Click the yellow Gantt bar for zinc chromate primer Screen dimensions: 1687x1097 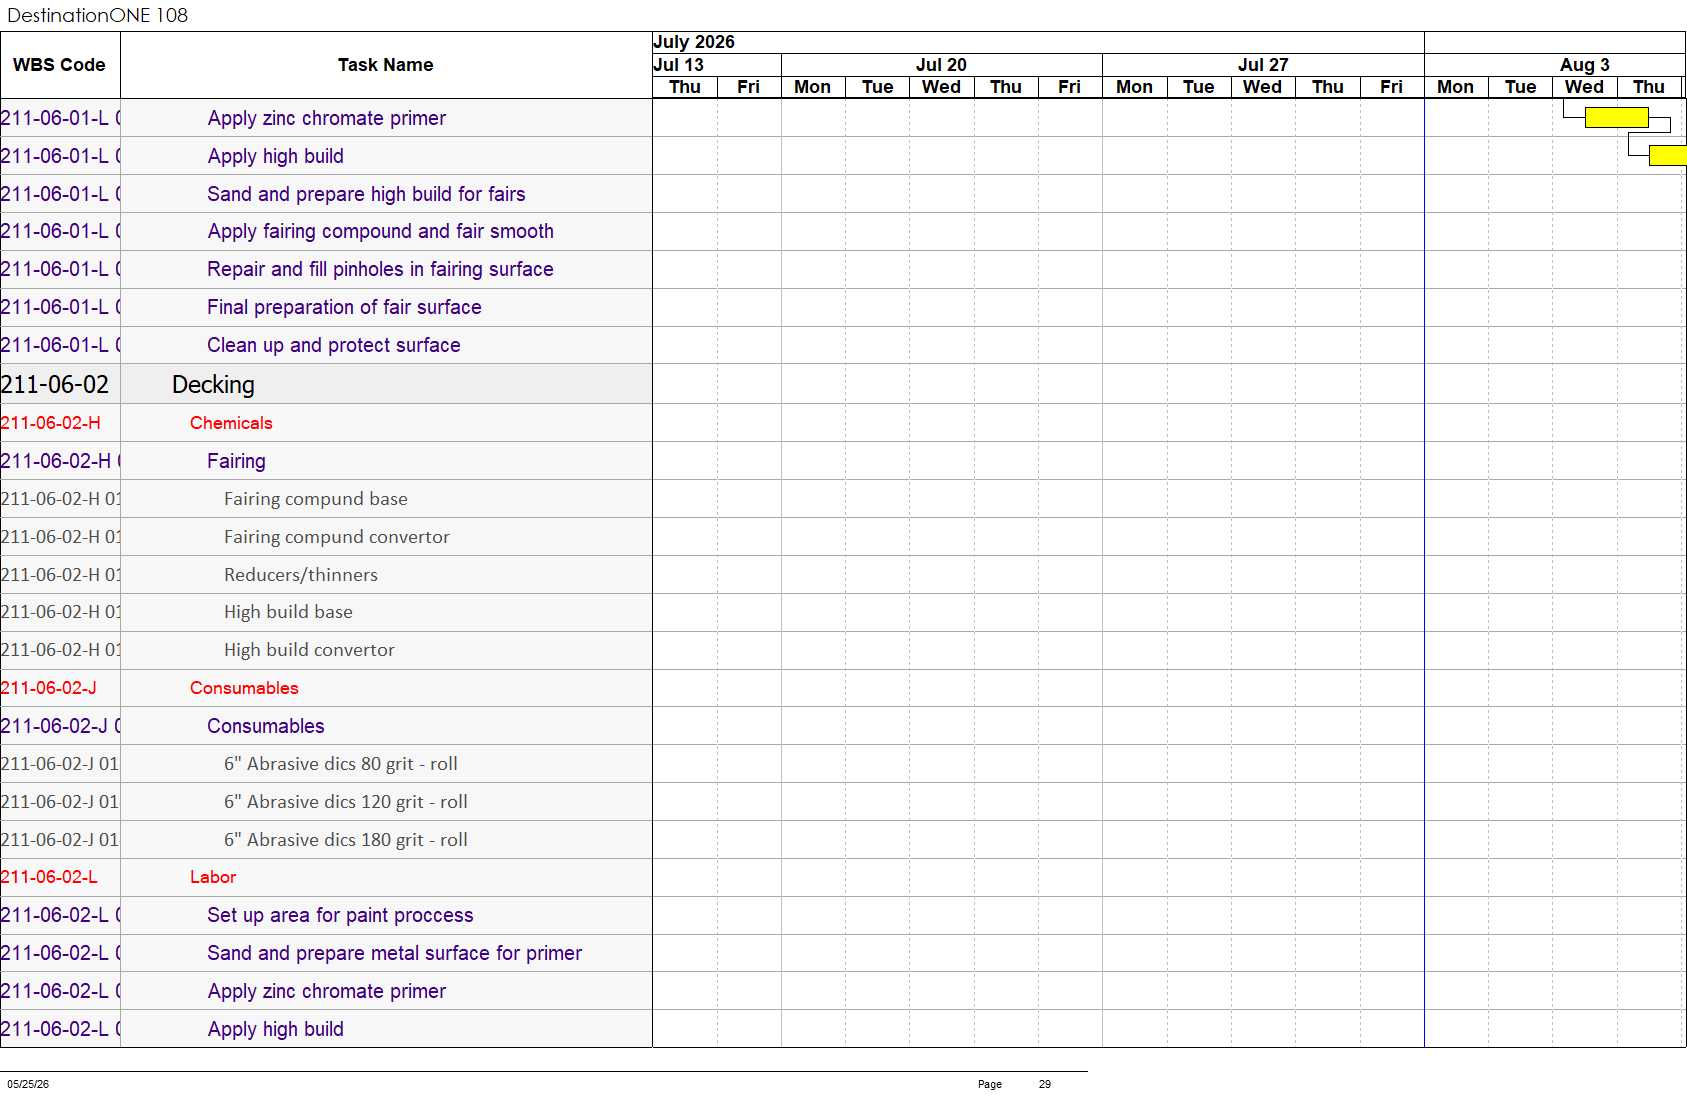point(1616,117)
